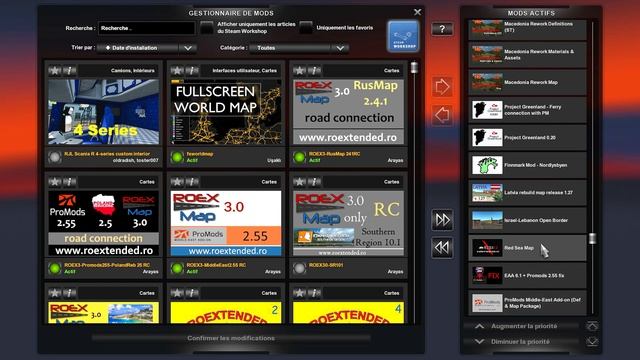640x360 pixels.
Task: Close the Gestionnaire de mods window
Action: click(x=417, y=12)
